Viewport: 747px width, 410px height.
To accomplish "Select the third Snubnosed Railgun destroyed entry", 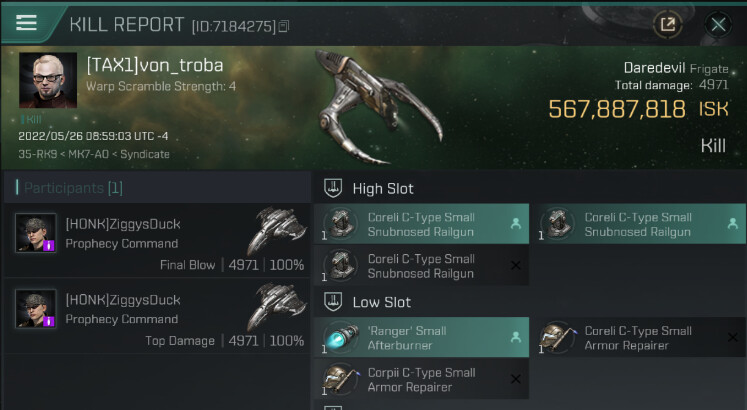I will pos(421,266).
